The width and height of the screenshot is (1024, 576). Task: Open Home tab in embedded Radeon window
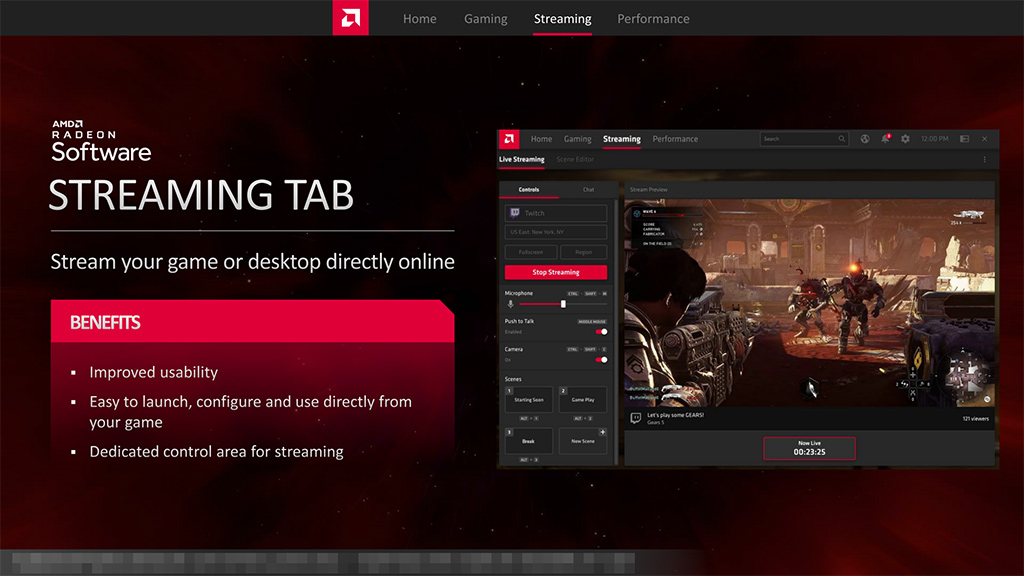[x=541, y=138]
